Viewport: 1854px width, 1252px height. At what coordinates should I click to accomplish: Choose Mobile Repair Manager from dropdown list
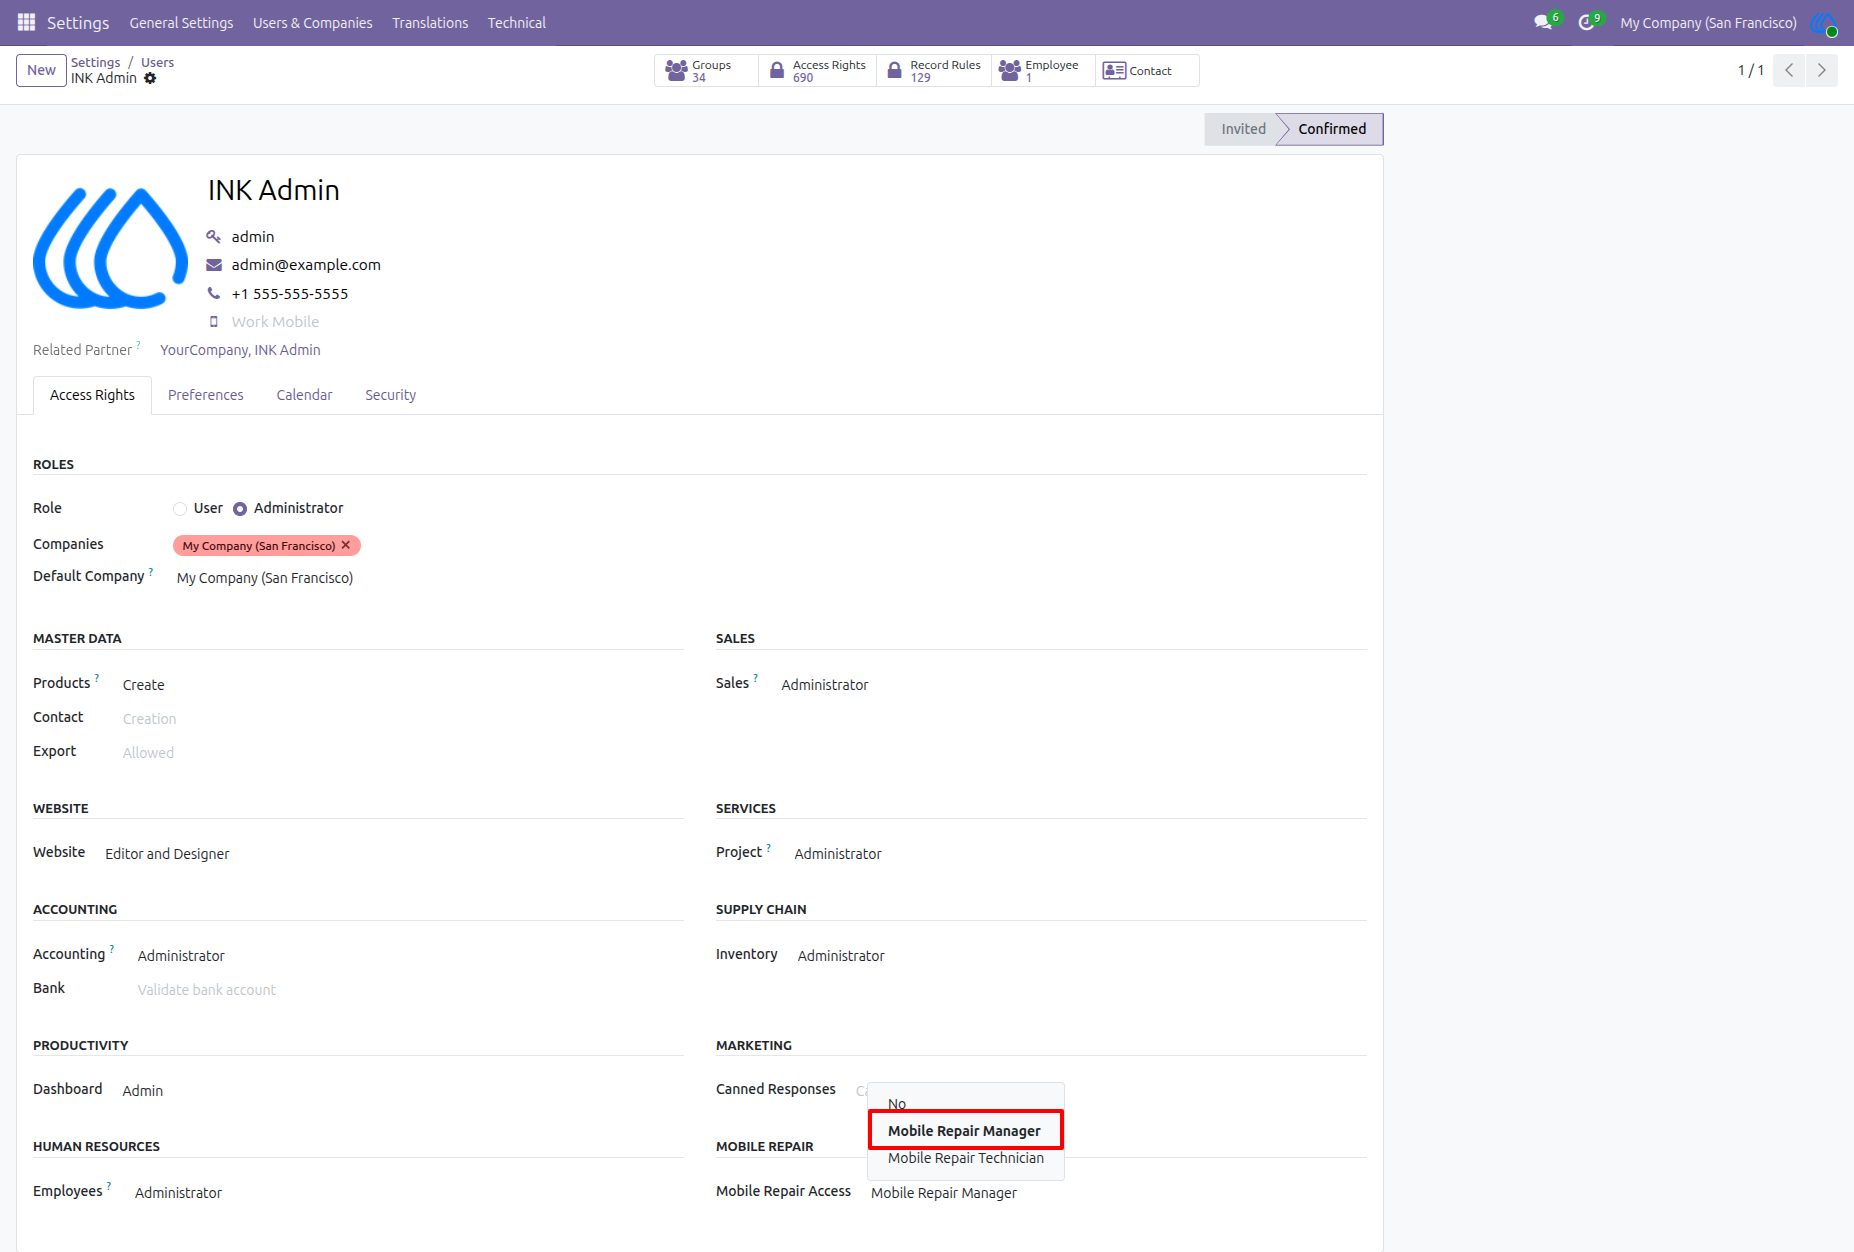point(965,1131)
